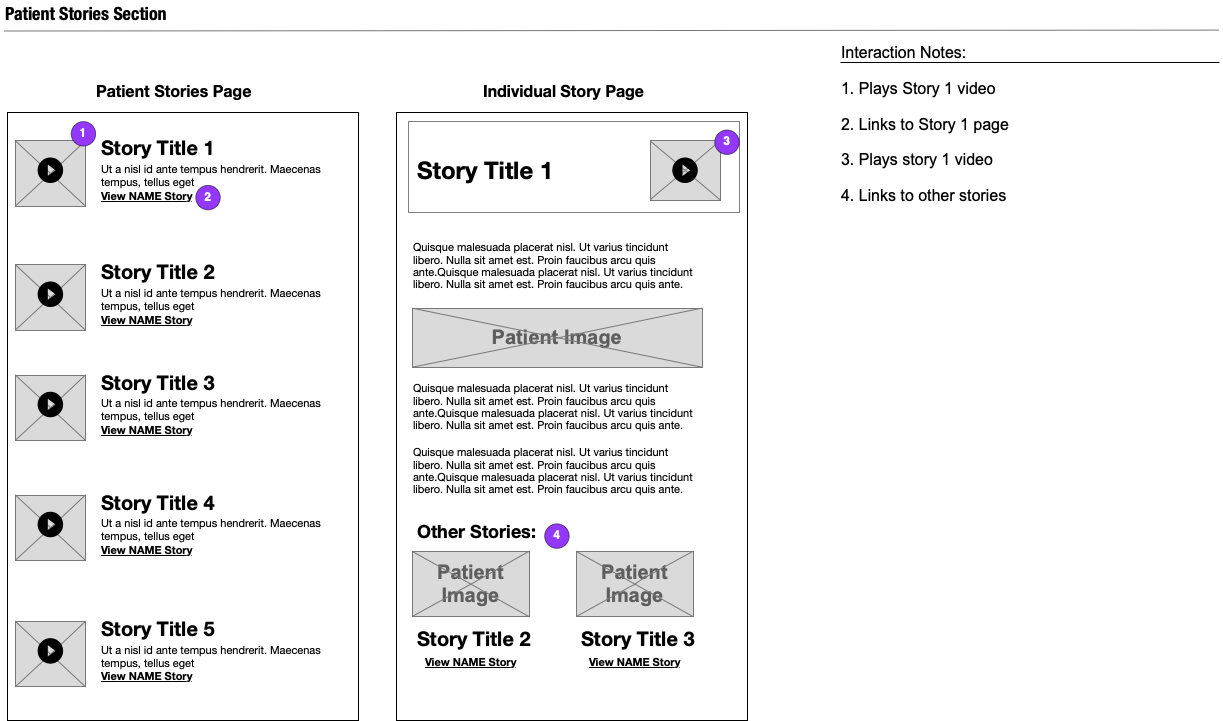The image size is (1223, 721).
Task: Click View NAME Story under Story Title 3 thumbnail
Action: (634, 662)
